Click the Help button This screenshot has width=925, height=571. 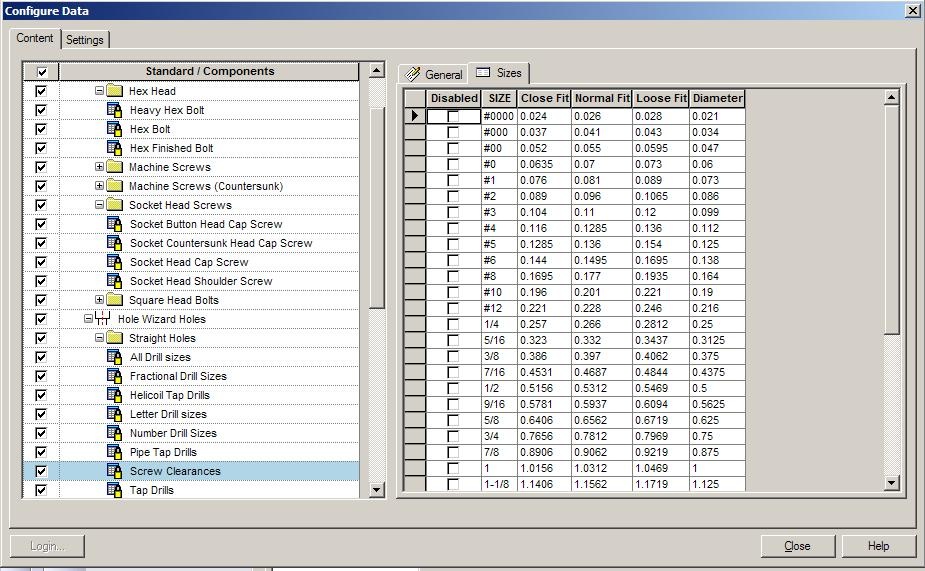[878, 546]
